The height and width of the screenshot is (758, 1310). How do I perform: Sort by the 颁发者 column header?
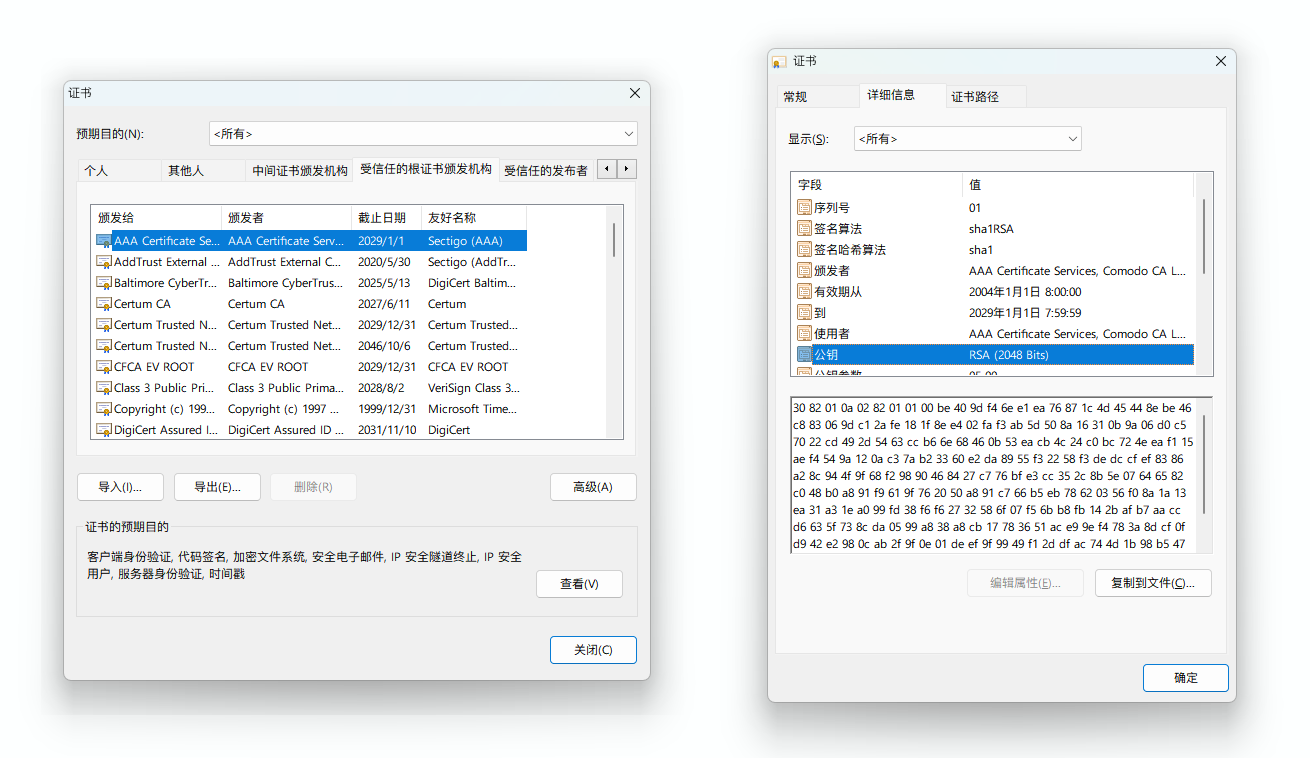(286, 217)
